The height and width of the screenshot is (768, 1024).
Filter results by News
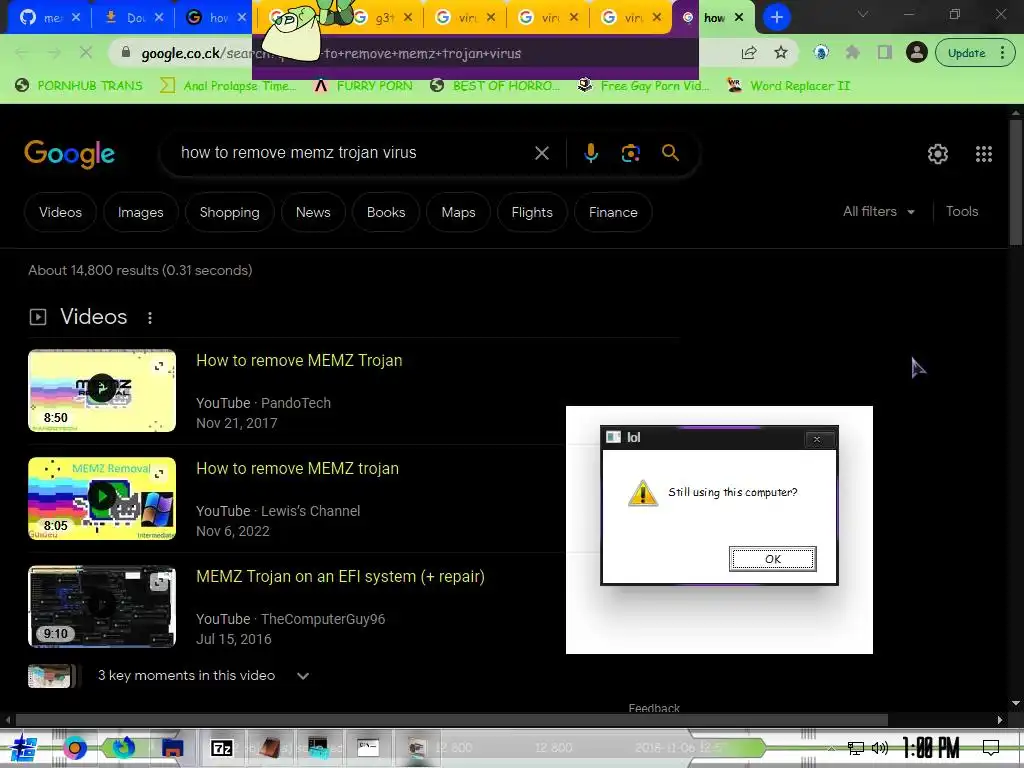coord(313,212)
